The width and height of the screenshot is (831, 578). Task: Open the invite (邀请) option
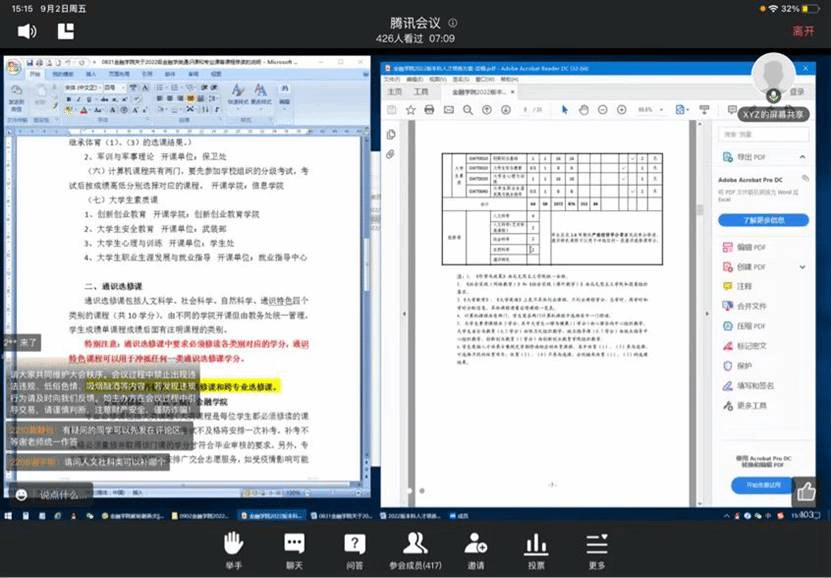click(x=476, y=549)
